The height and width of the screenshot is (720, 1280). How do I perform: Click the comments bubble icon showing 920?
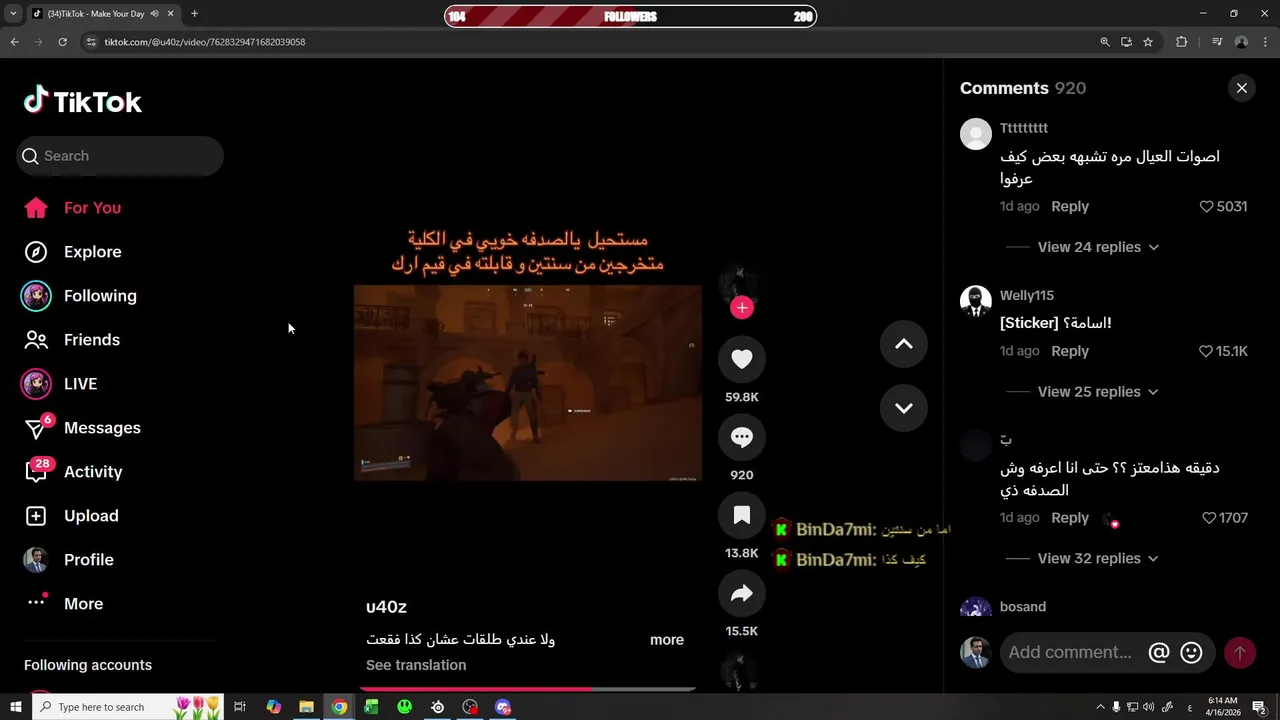point(742,437)
